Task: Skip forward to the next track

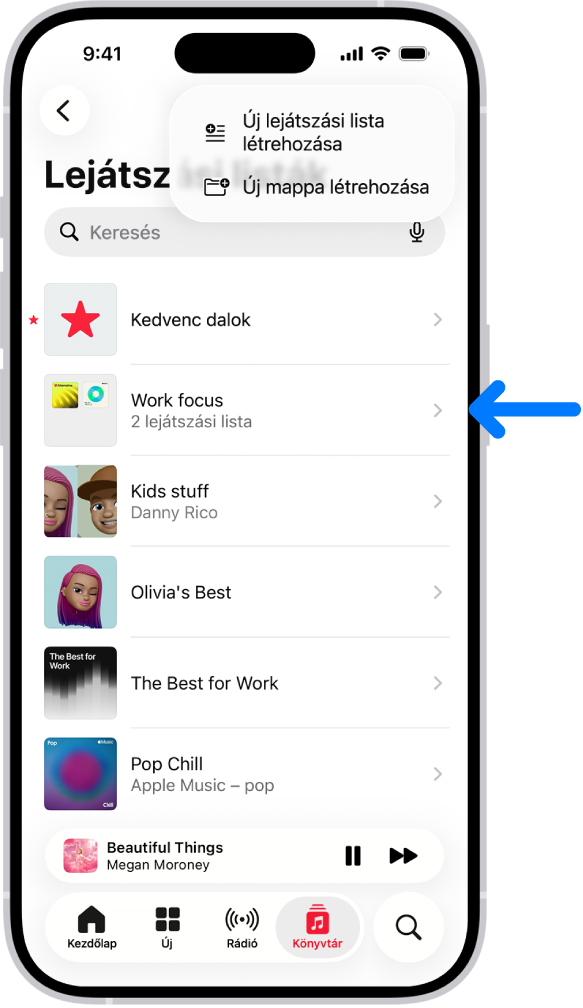Action: point(403,856)
